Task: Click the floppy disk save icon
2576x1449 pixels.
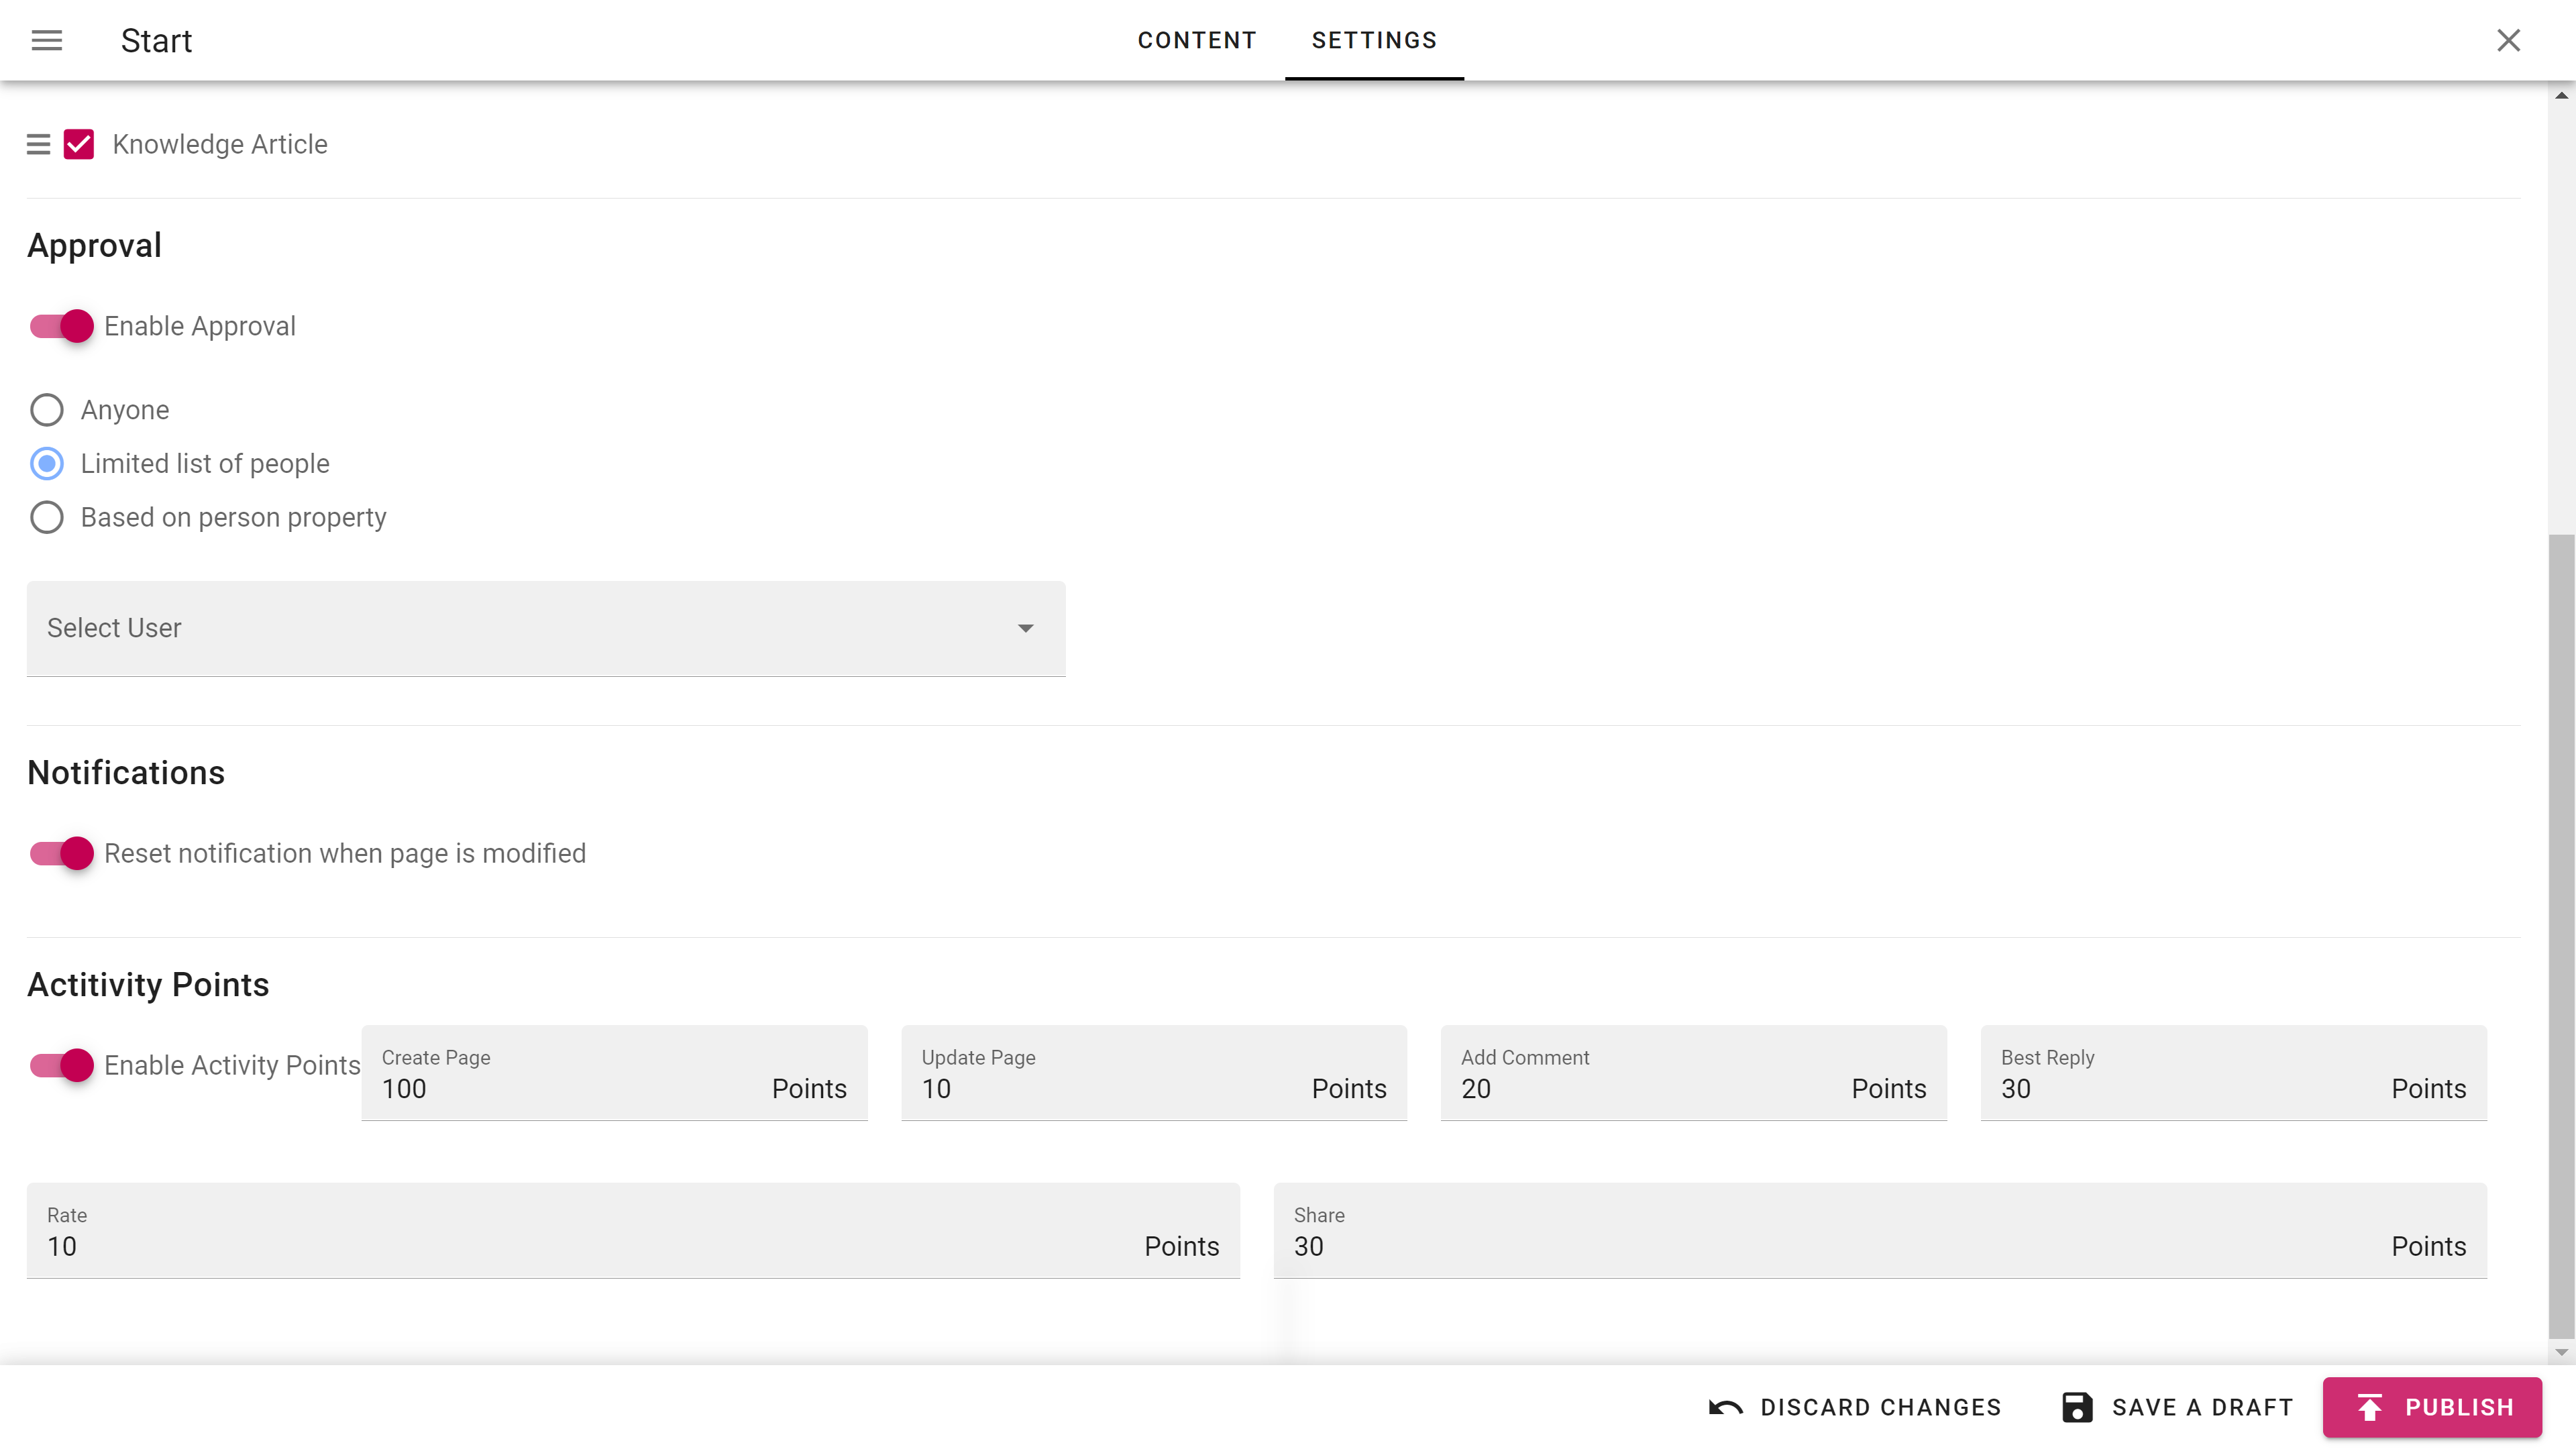Action: coord(2077,1407)
